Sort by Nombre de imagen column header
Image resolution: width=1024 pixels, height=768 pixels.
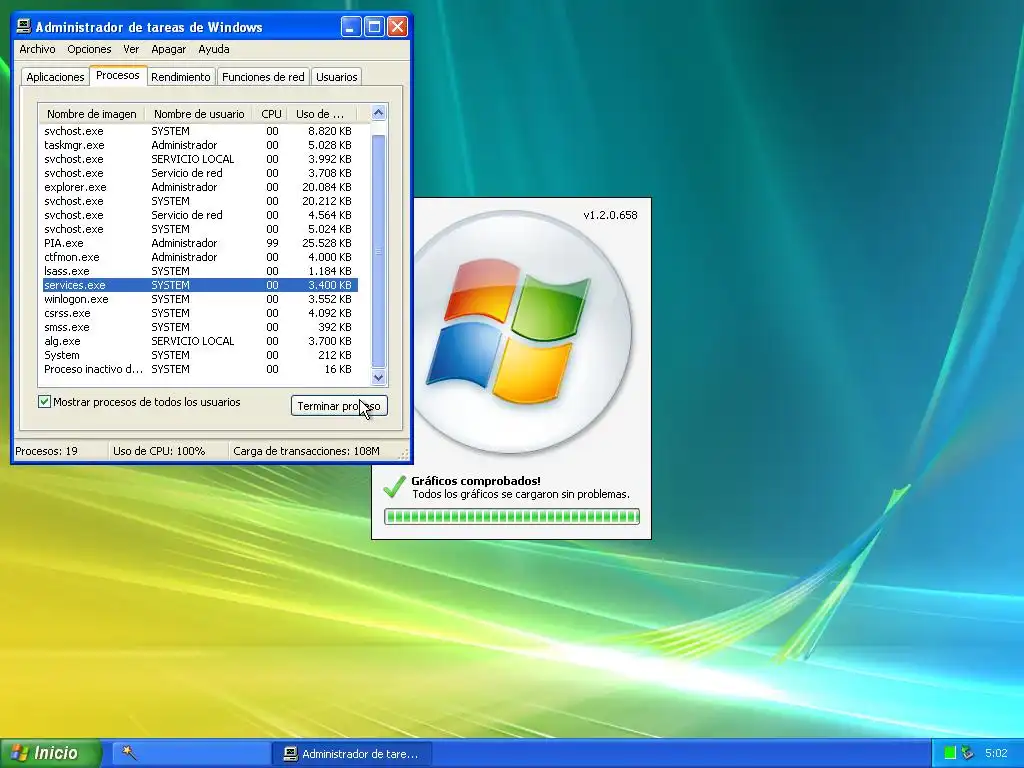point(91,114)
